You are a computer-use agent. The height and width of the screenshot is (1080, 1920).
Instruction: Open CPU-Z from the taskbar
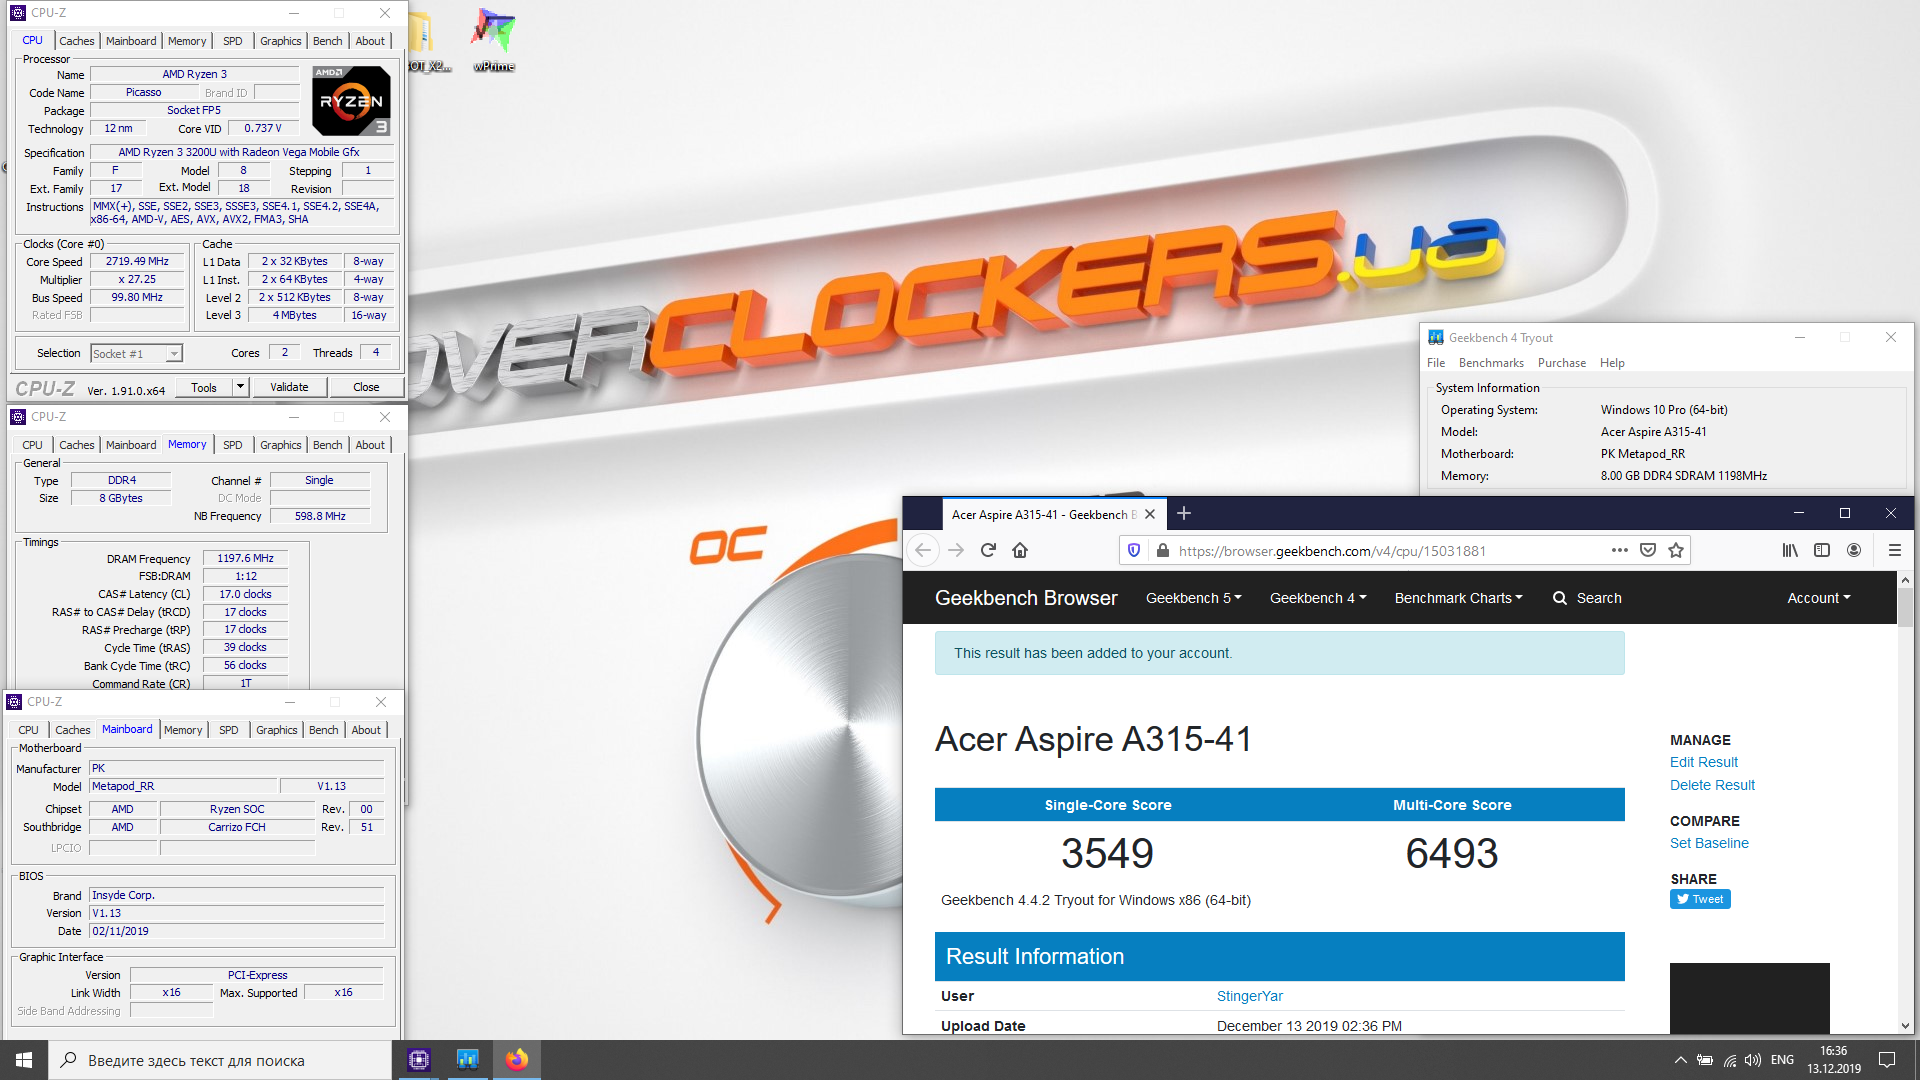419,1060
